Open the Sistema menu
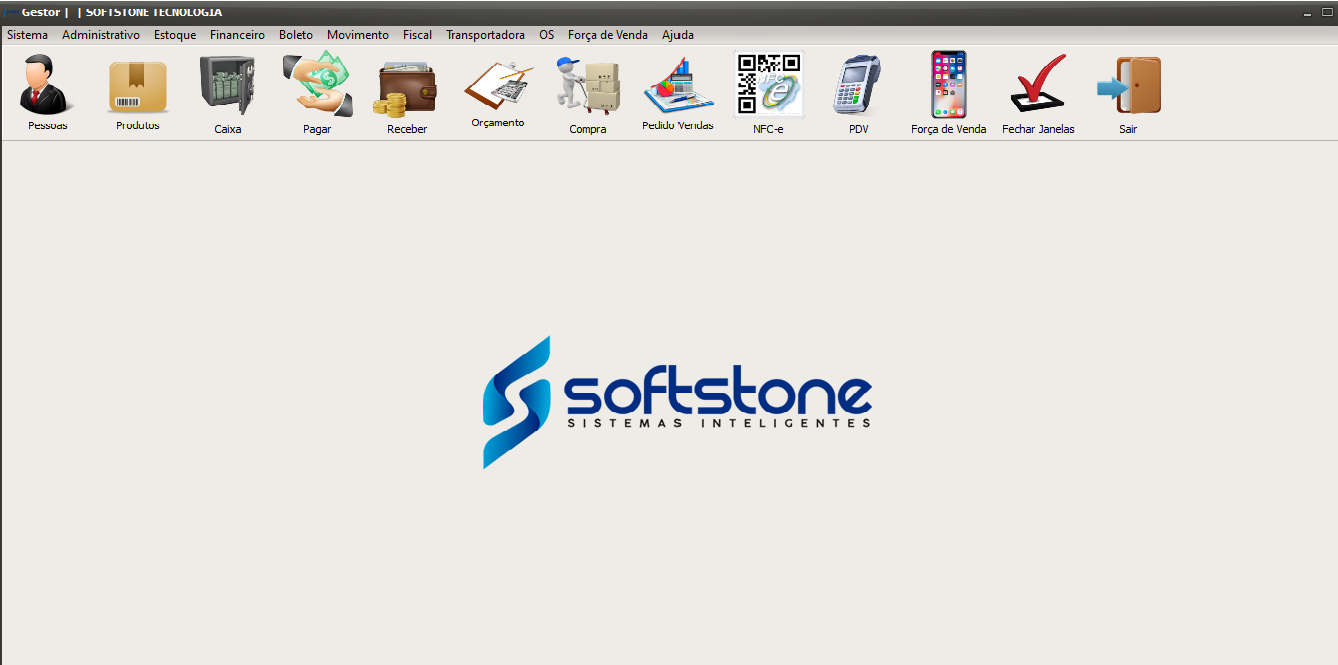Image resolution: width=1338 pixels, height=665 pixels. click(x=27, y=35)
